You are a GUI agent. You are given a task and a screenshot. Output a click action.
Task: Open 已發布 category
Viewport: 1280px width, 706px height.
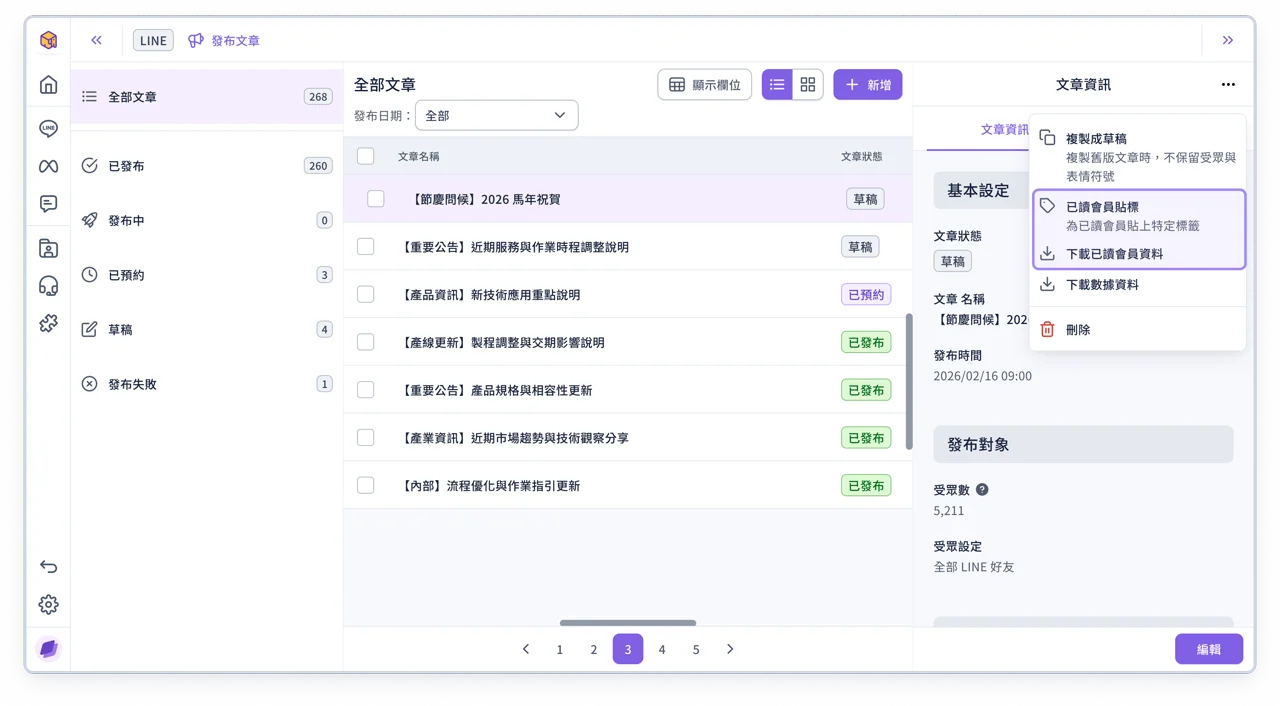[207, 166]
